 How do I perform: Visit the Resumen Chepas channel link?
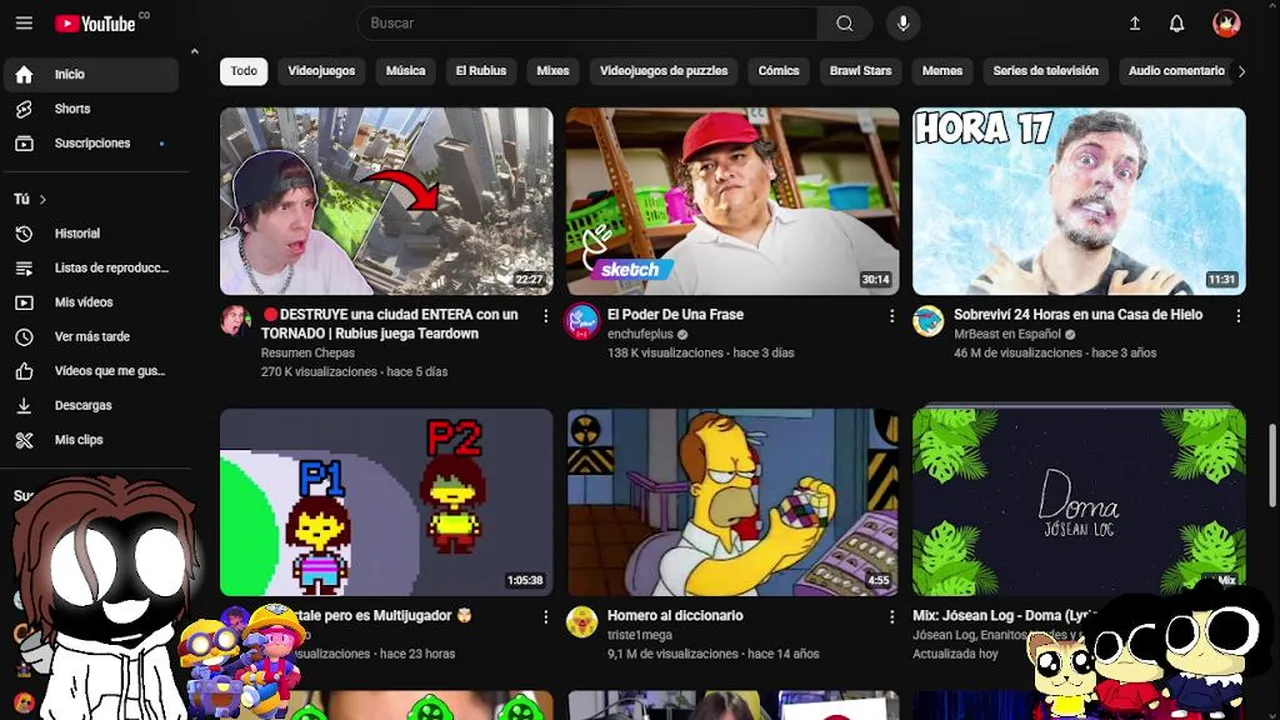tap(307, 353)
